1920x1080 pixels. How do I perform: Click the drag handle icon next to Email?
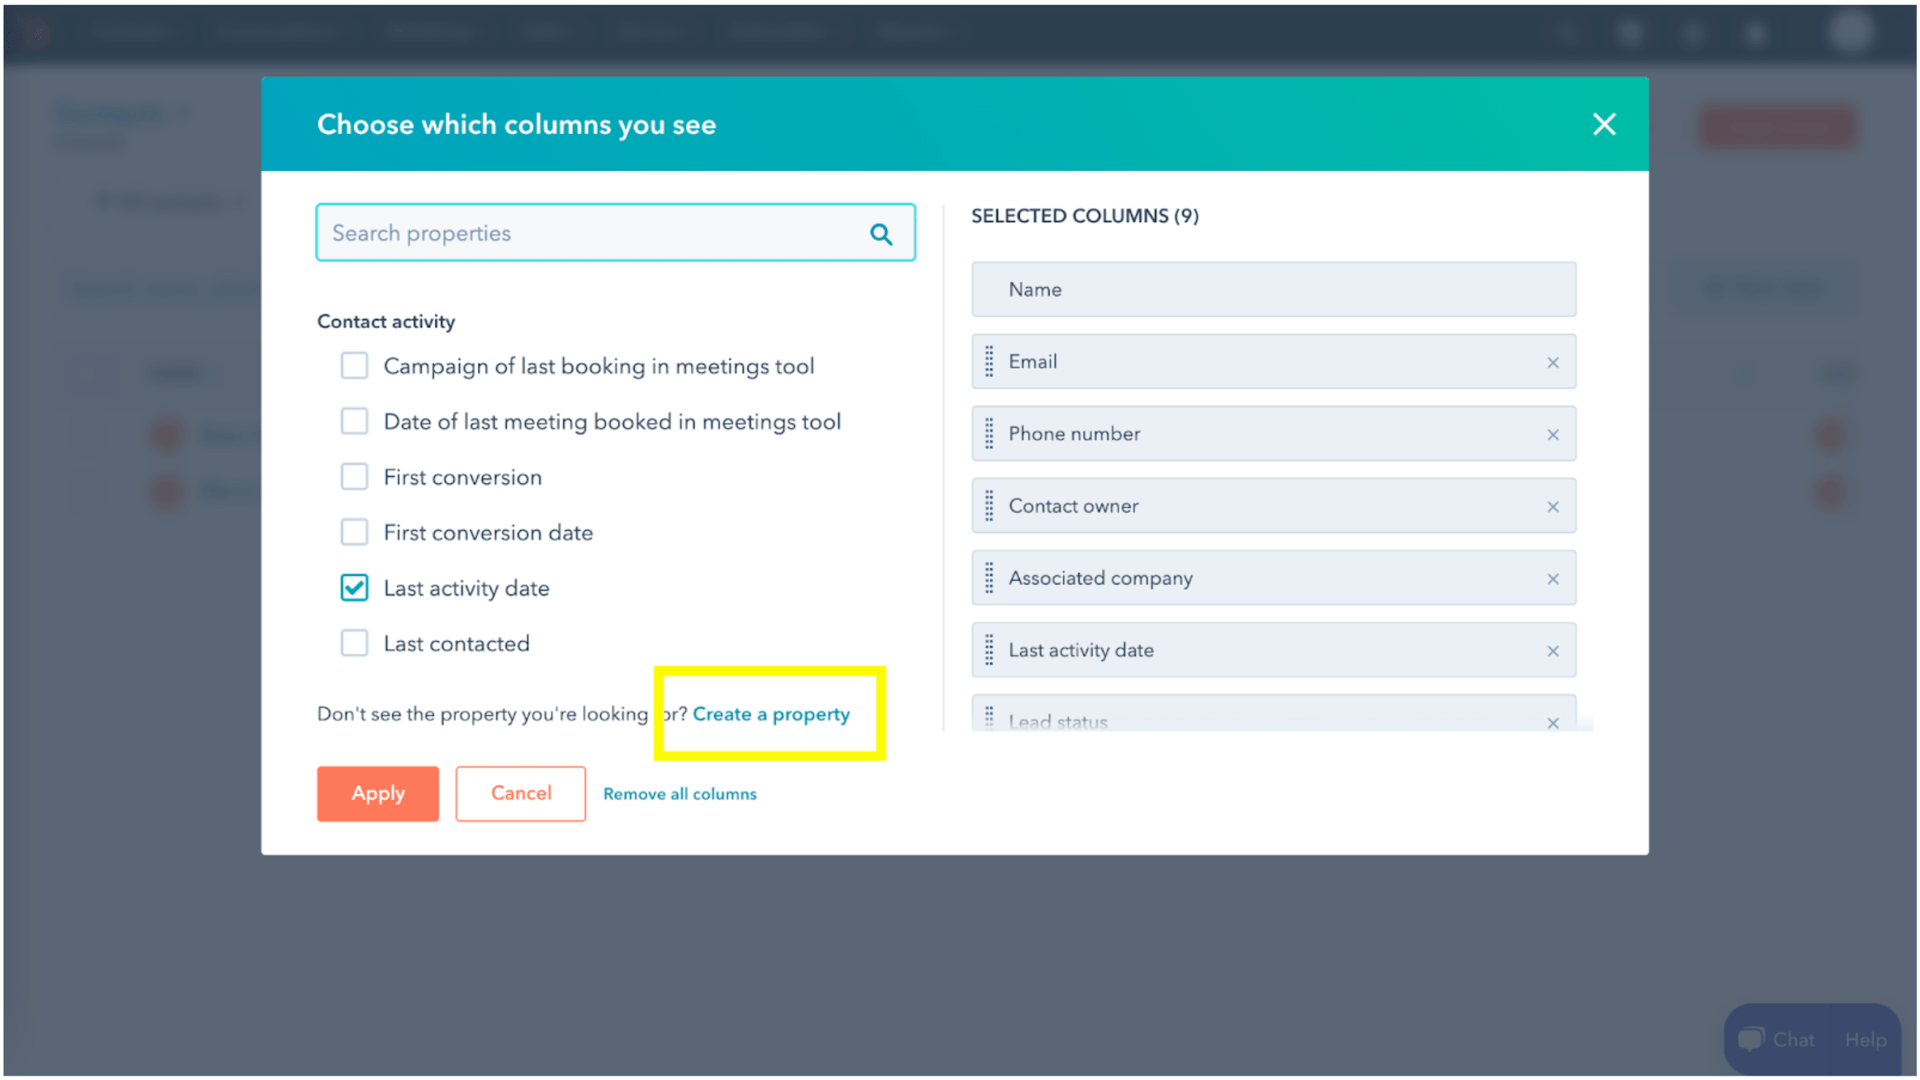[x=988, y=361]
